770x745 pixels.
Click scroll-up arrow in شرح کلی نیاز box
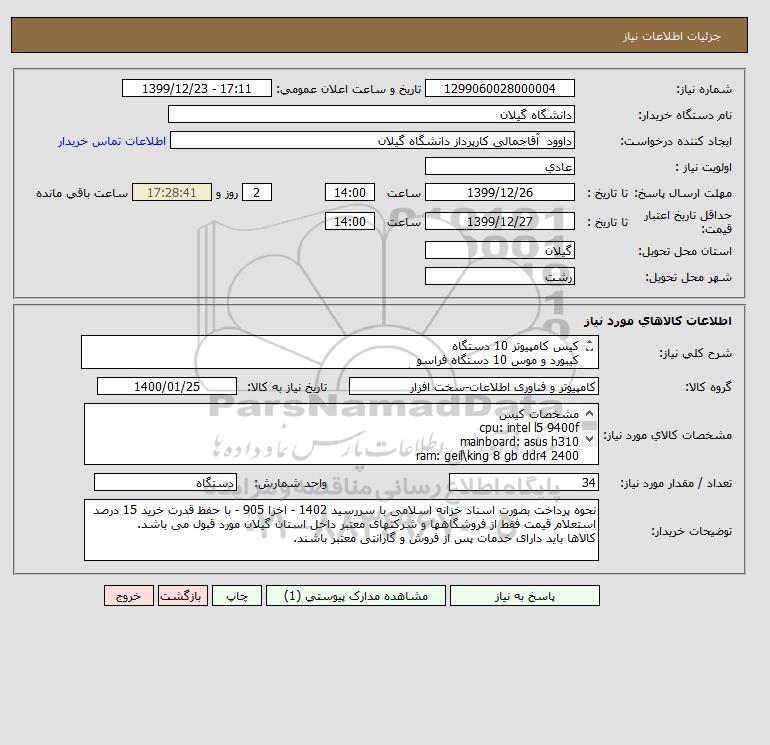(x=590, y=343)
